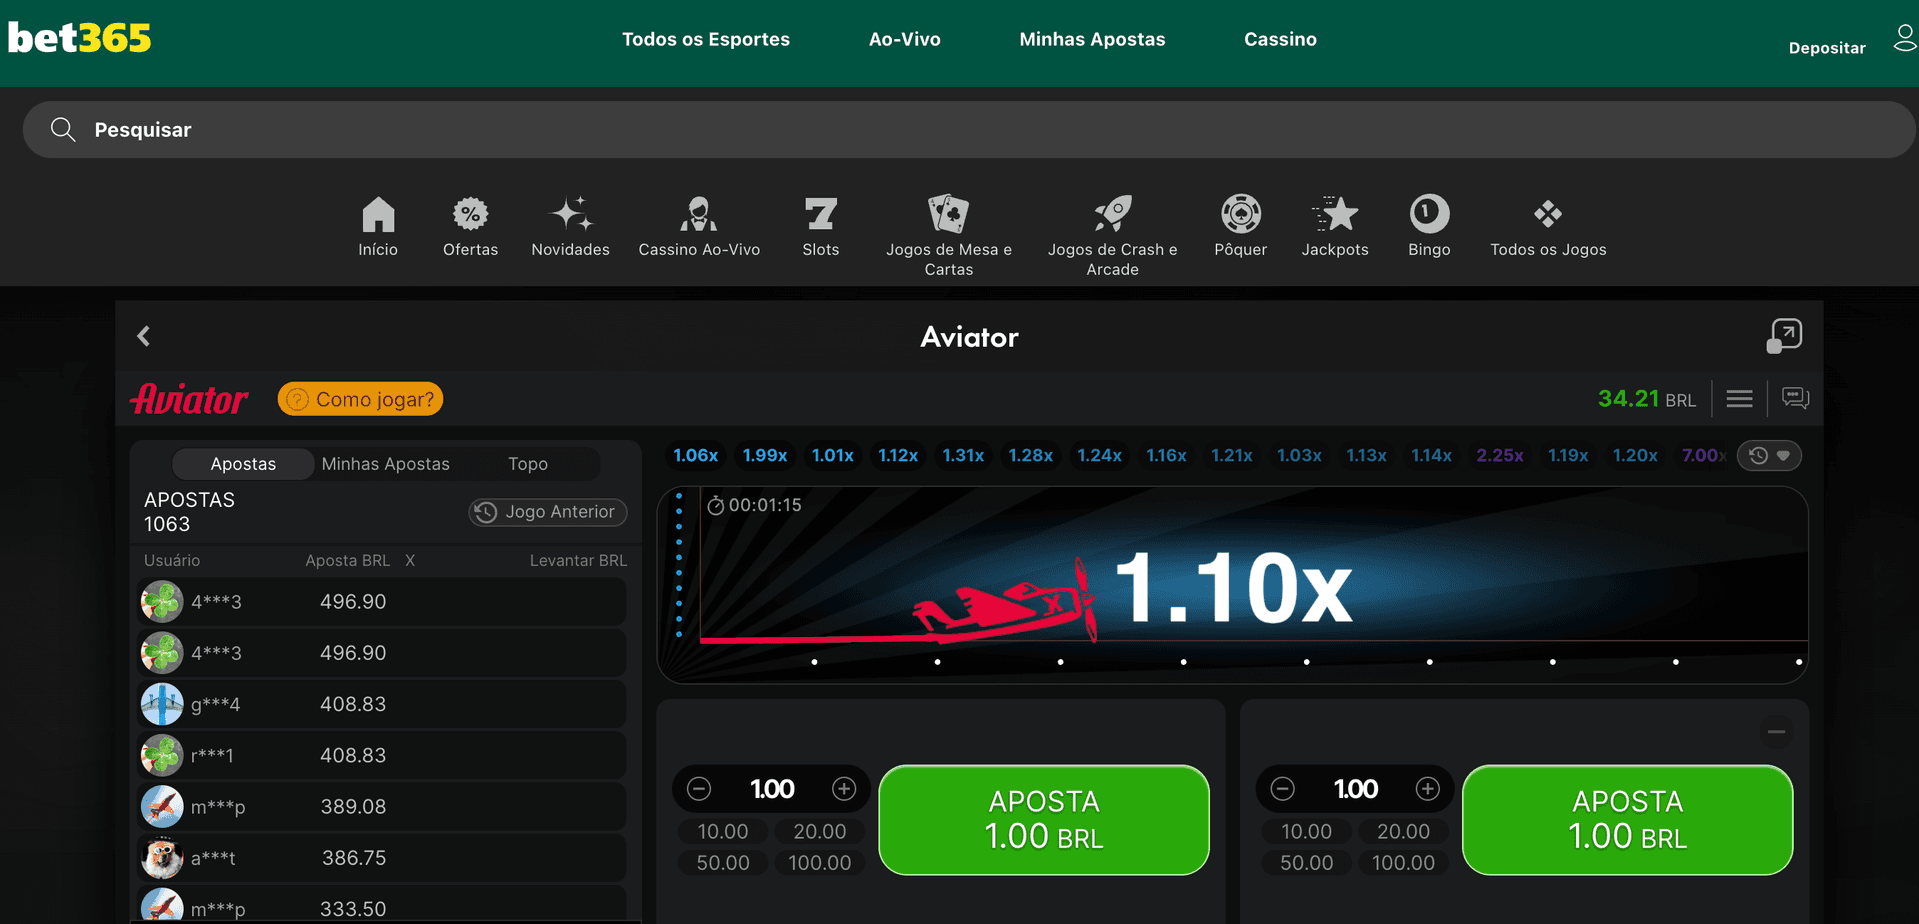Click the Pesquisar search field
Viewport: 1919px width, 924px height.
[968, 129]
